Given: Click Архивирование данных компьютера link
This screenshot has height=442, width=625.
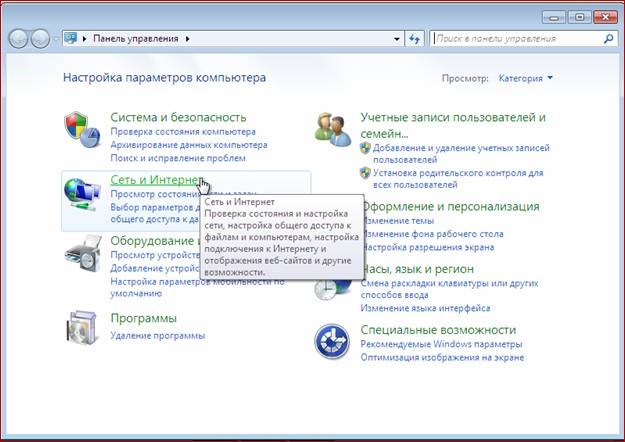Looking at the screenshot, I should (189, 145).
